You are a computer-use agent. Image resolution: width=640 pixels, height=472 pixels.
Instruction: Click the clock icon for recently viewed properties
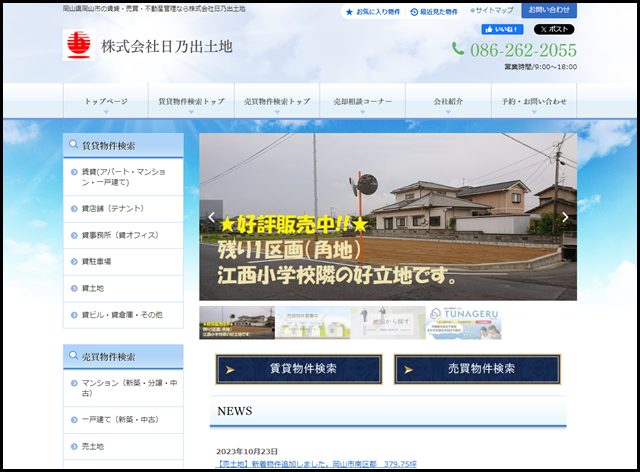click(413, 12)
